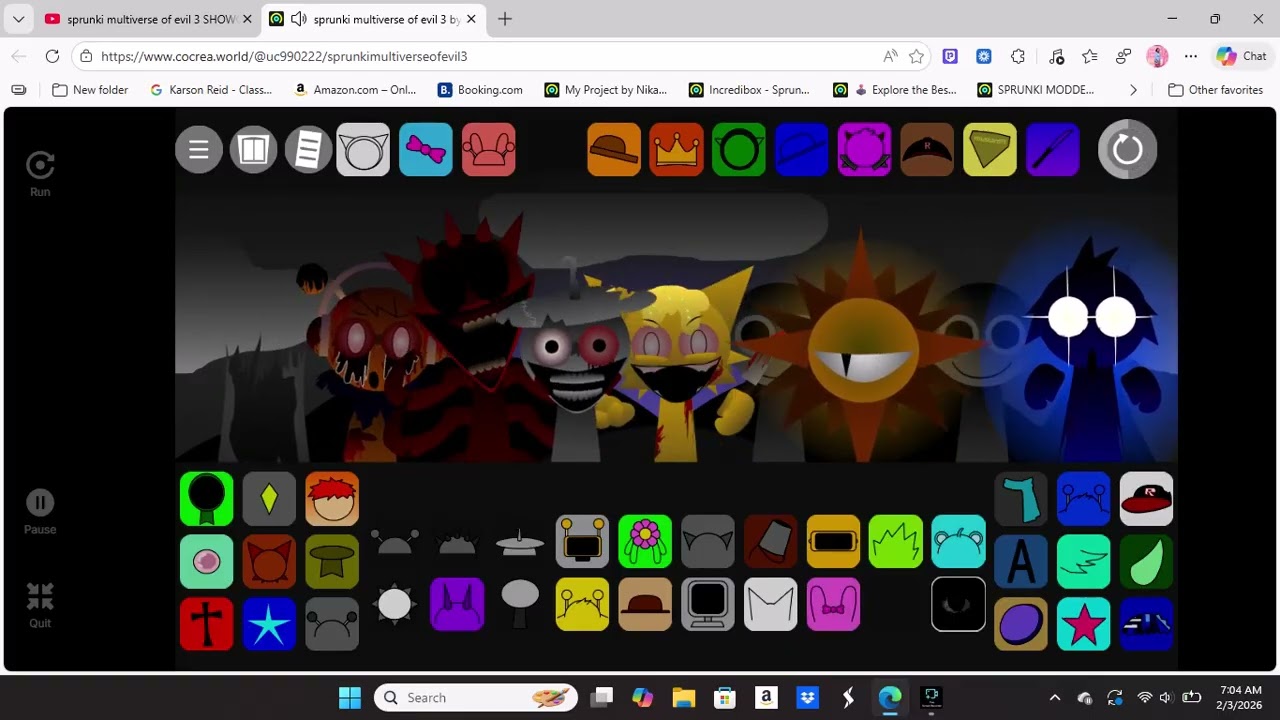This screenshot has height=720, width=1280.
Task: Choose the dark grey teal scarf icon
Action: pyautogui.click(x=1021, y=499)
